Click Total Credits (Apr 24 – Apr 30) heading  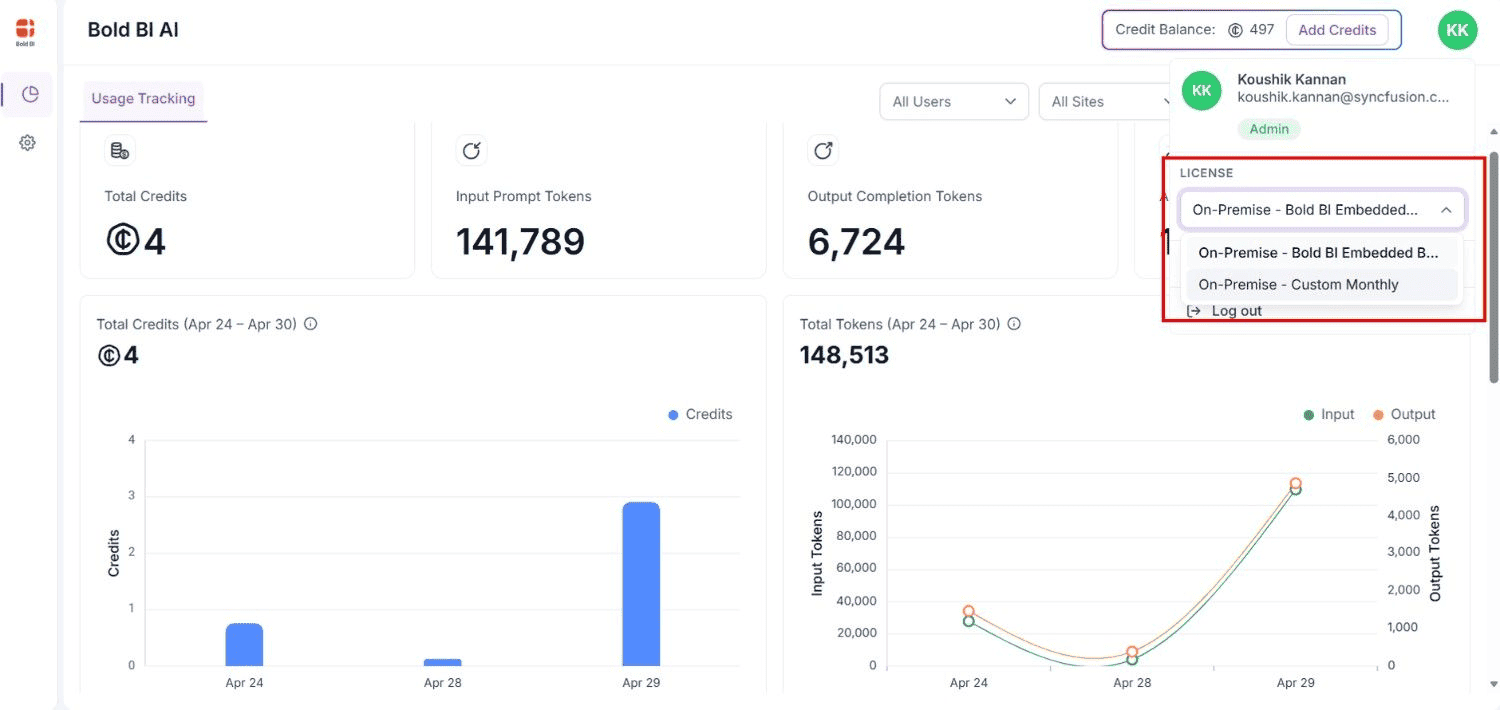point(197,324)
